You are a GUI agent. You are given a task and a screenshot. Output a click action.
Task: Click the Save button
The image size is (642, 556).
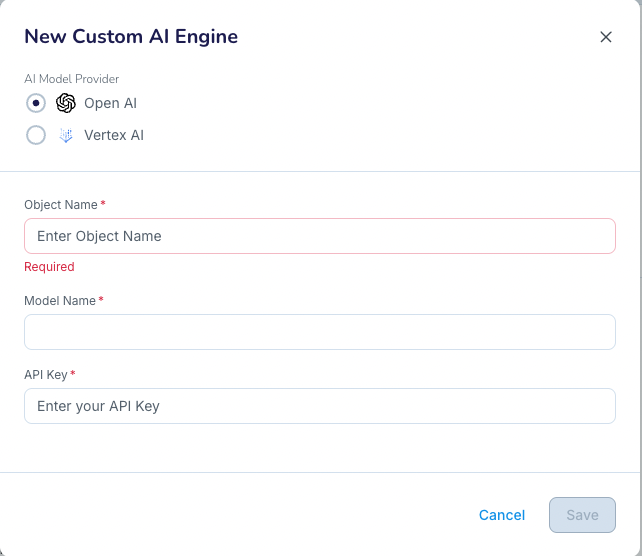pyautogui.click(x=582, y=515)
